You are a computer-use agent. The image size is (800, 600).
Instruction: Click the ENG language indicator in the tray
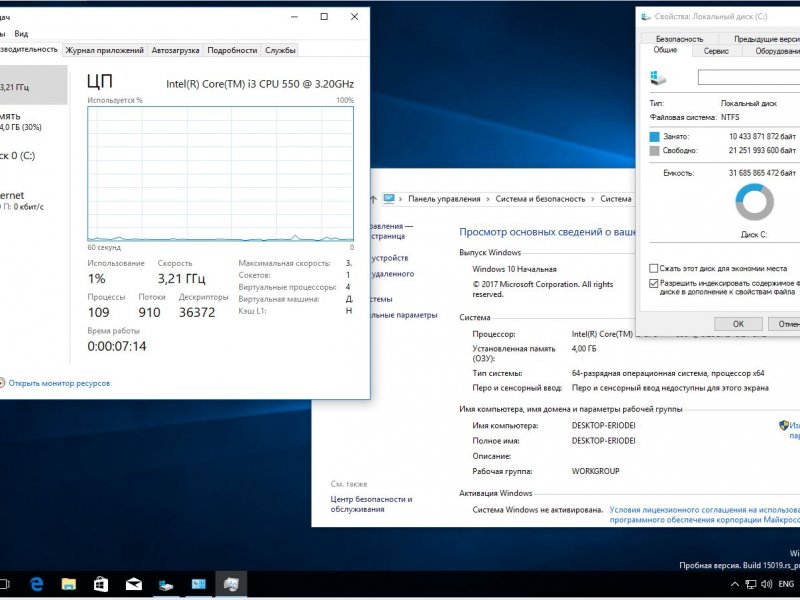(x=786, y=584)
